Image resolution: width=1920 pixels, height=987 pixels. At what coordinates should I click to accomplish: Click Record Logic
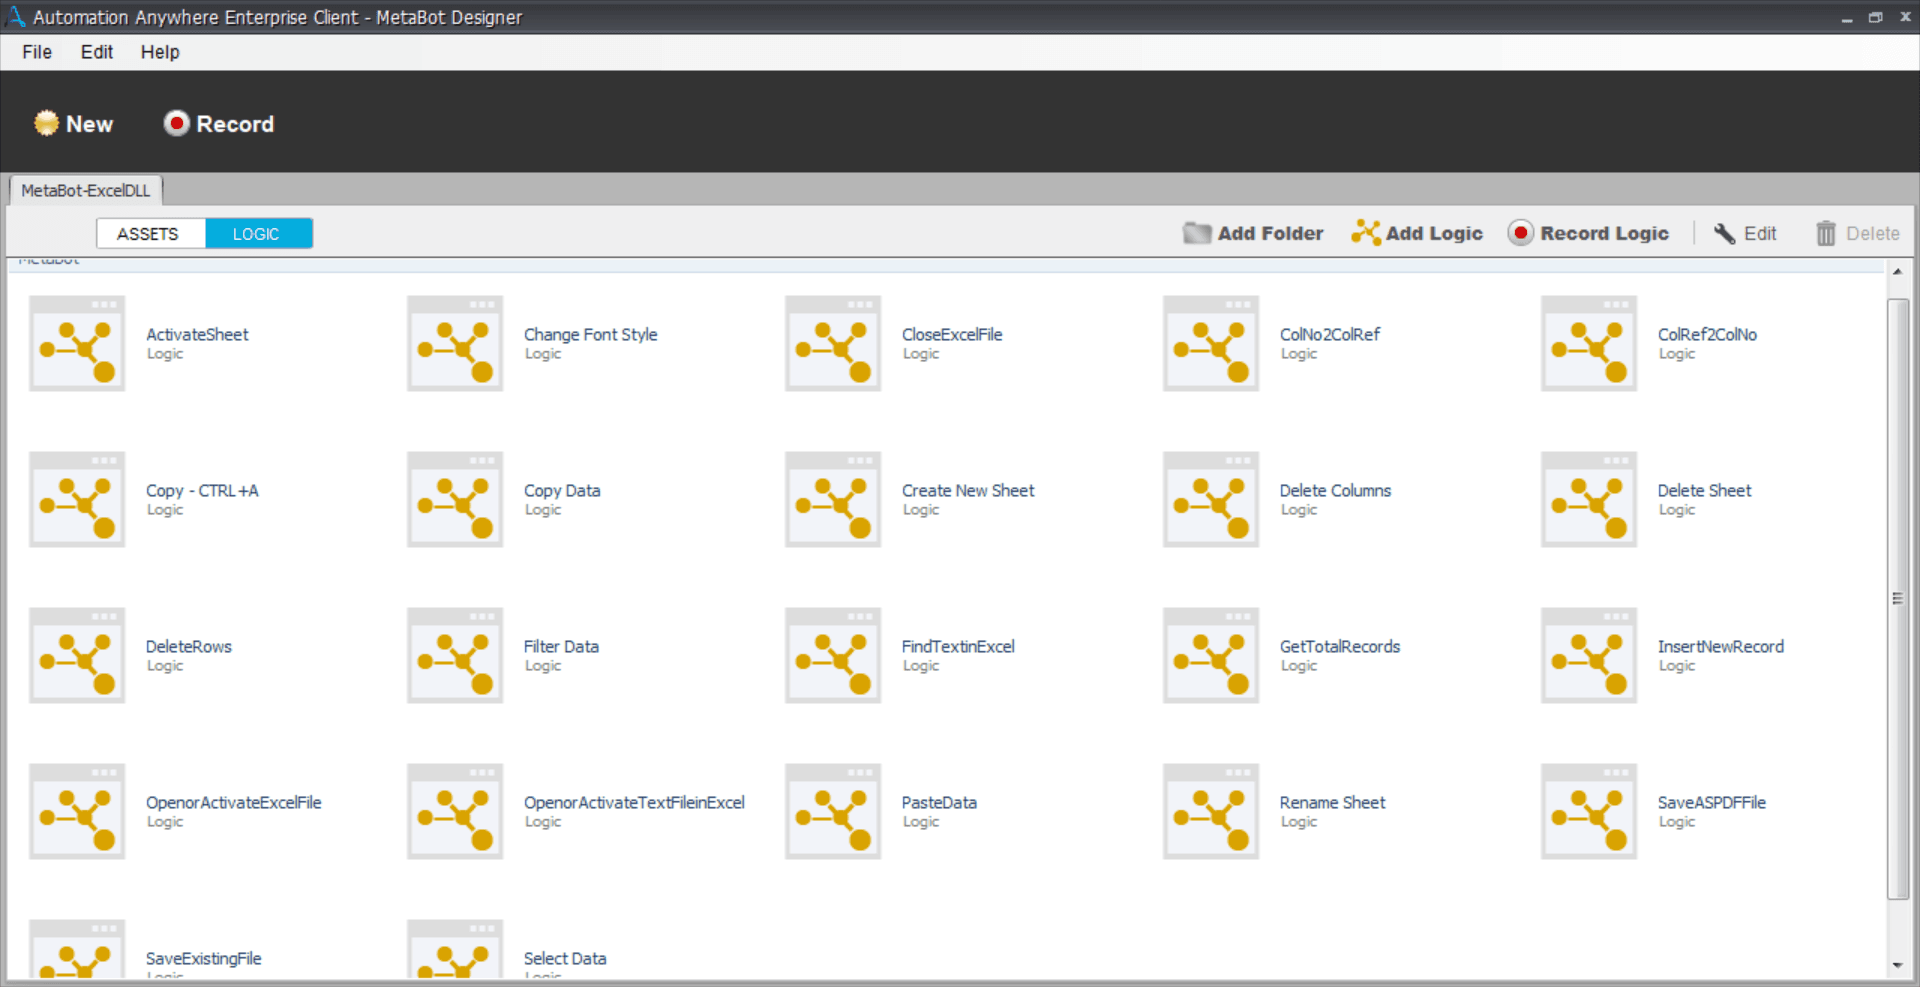(x=1589, y=233)
